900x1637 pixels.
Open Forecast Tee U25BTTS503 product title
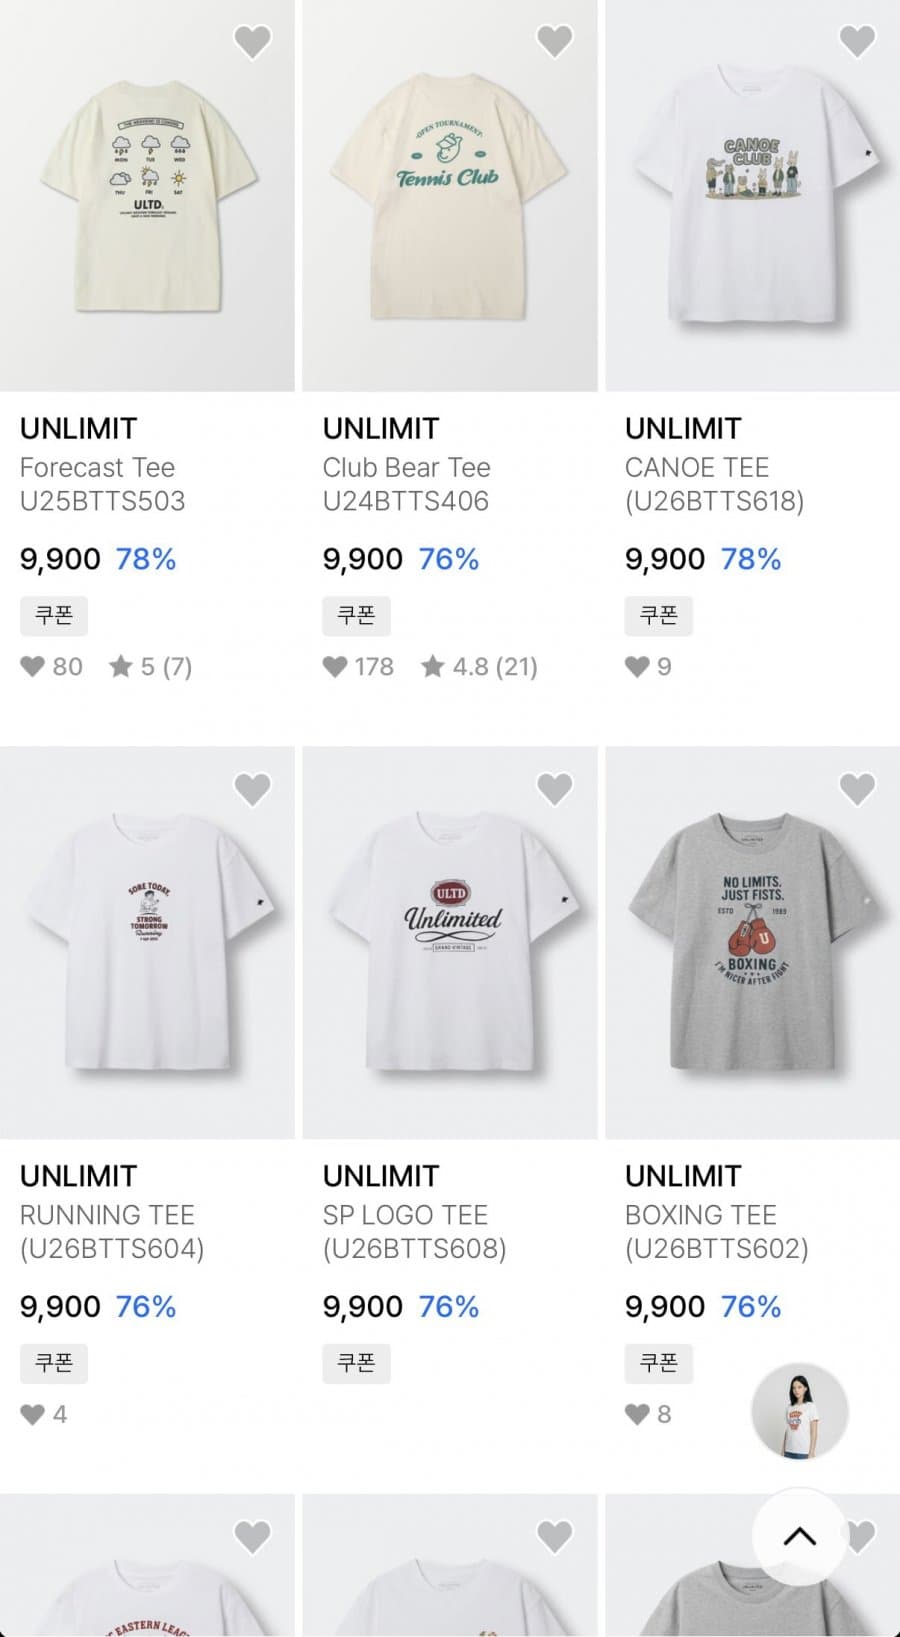[103, 484]
